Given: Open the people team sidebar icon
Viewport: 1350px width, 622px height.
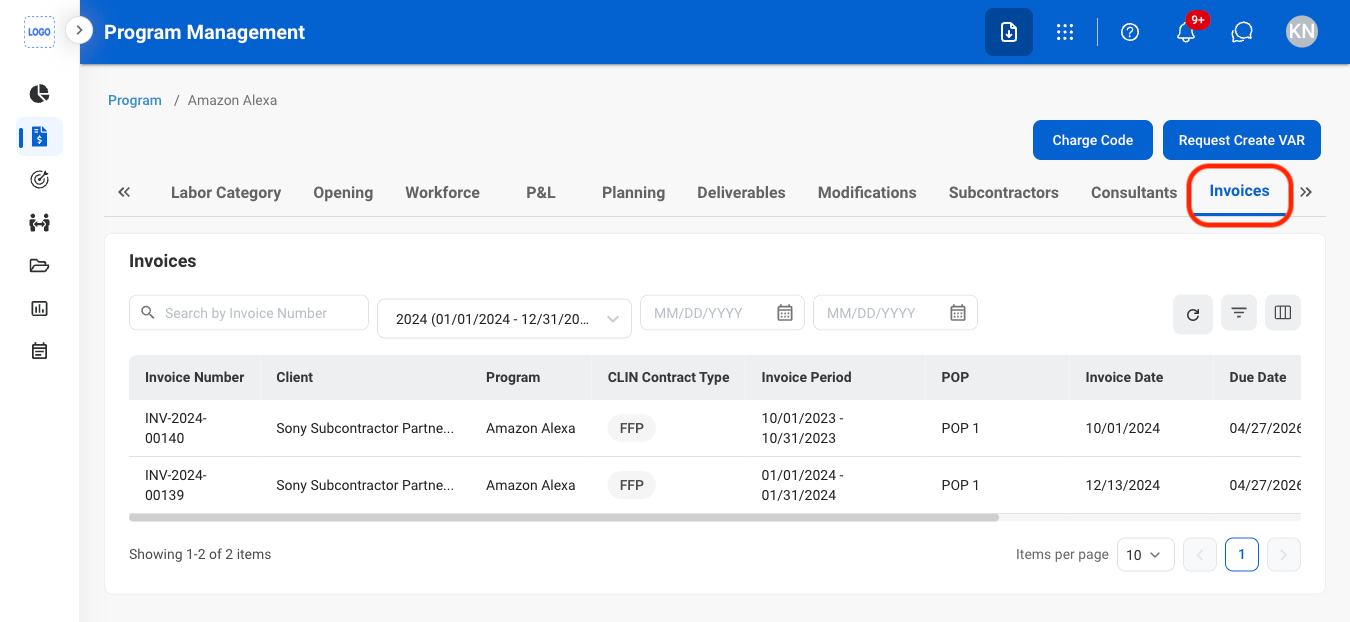Looking at the screenshot, I should pos(39,223).
